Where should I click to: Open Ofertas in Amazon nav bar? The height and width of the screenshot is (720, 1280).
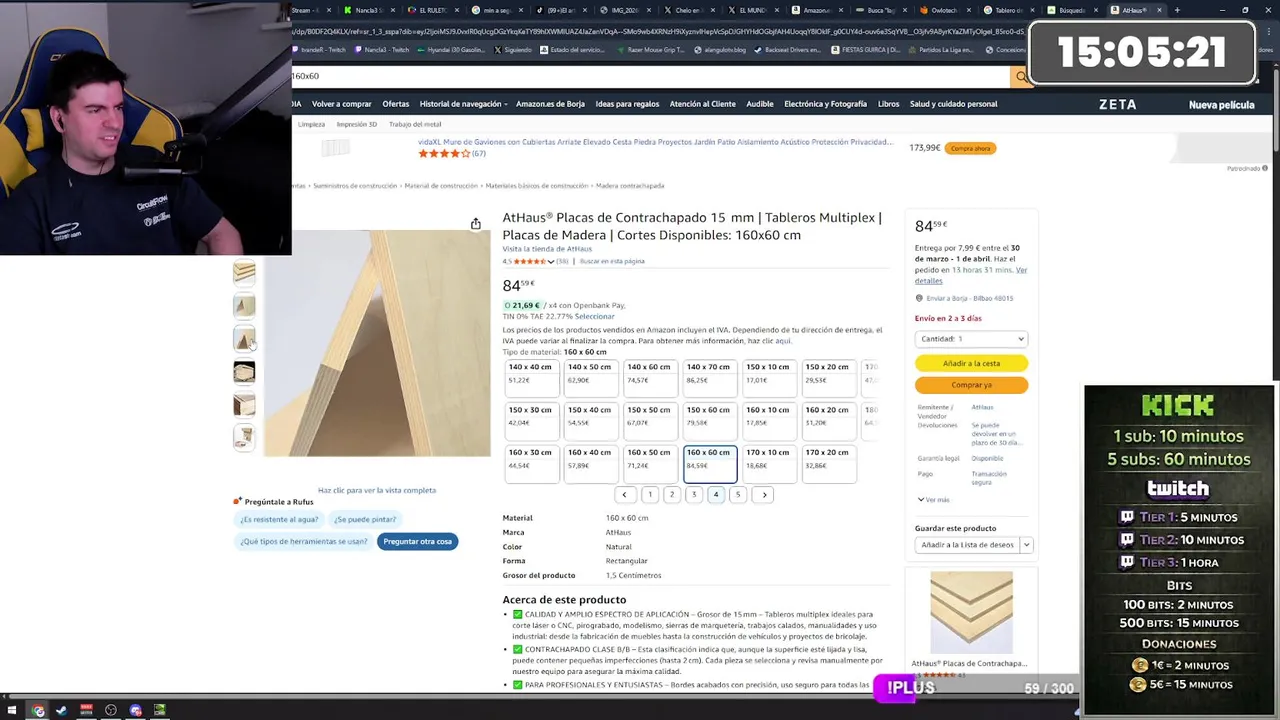[x=395, y=104]
